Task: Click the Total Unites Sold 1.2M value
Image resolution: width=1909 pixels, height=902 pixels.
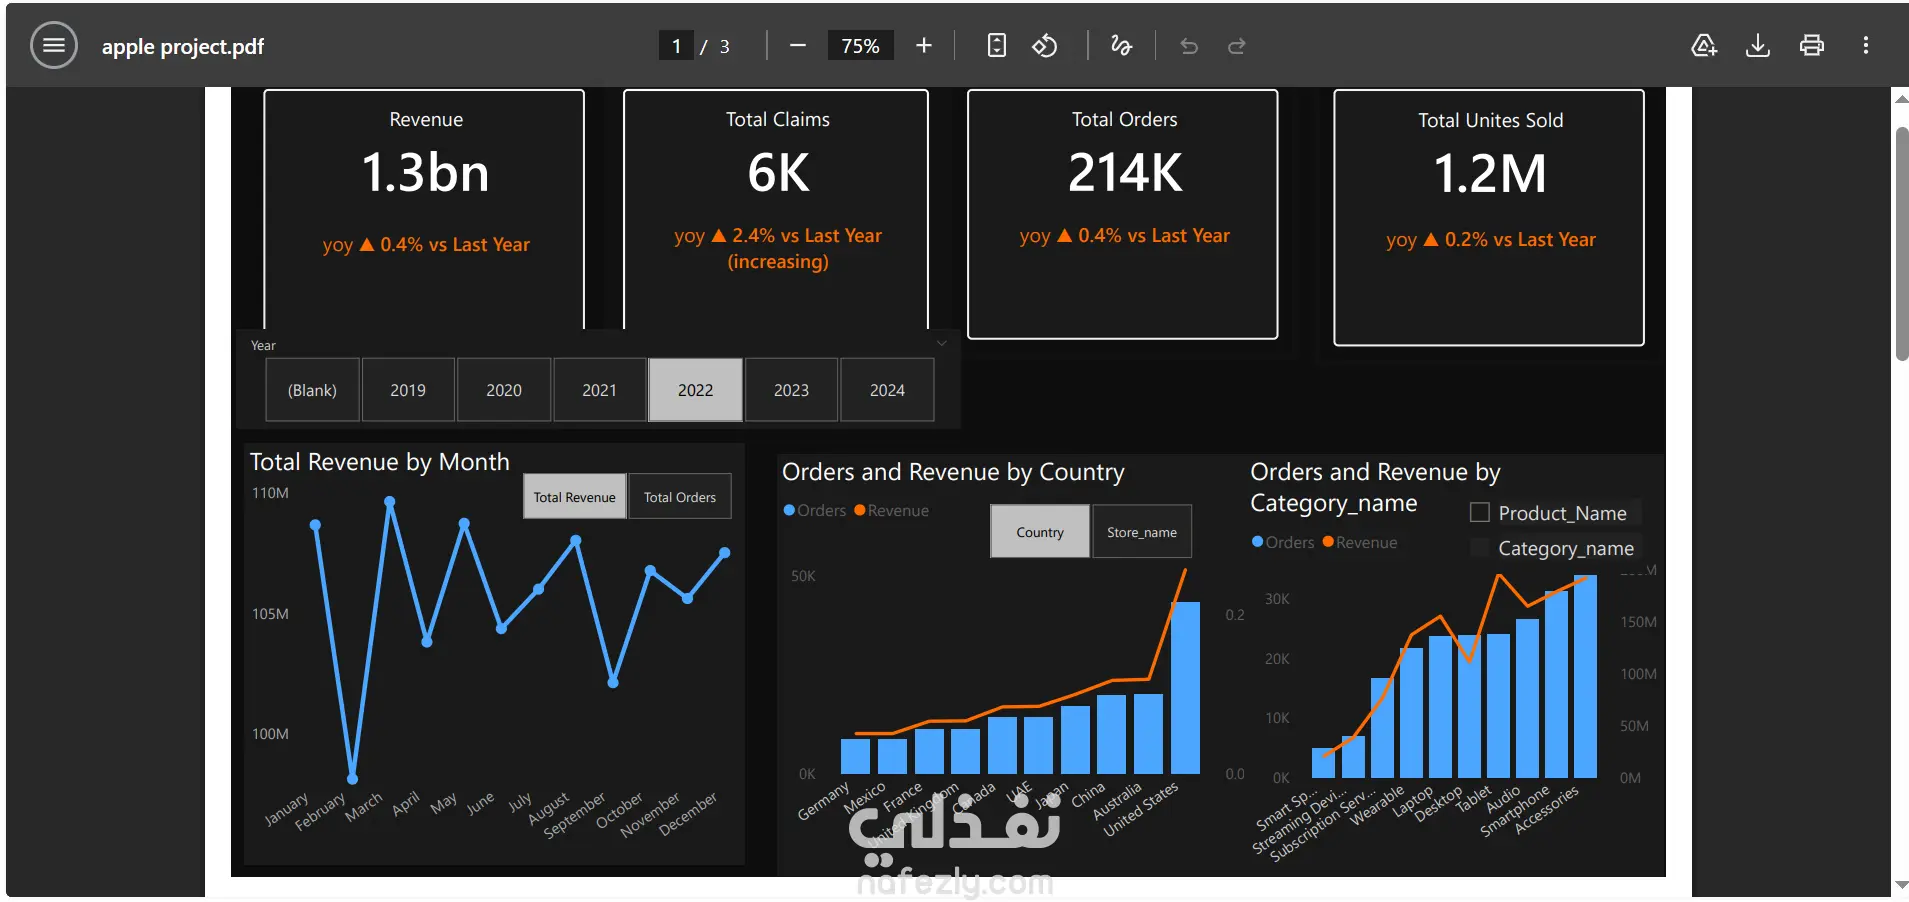Action: tap(1490, 173)
